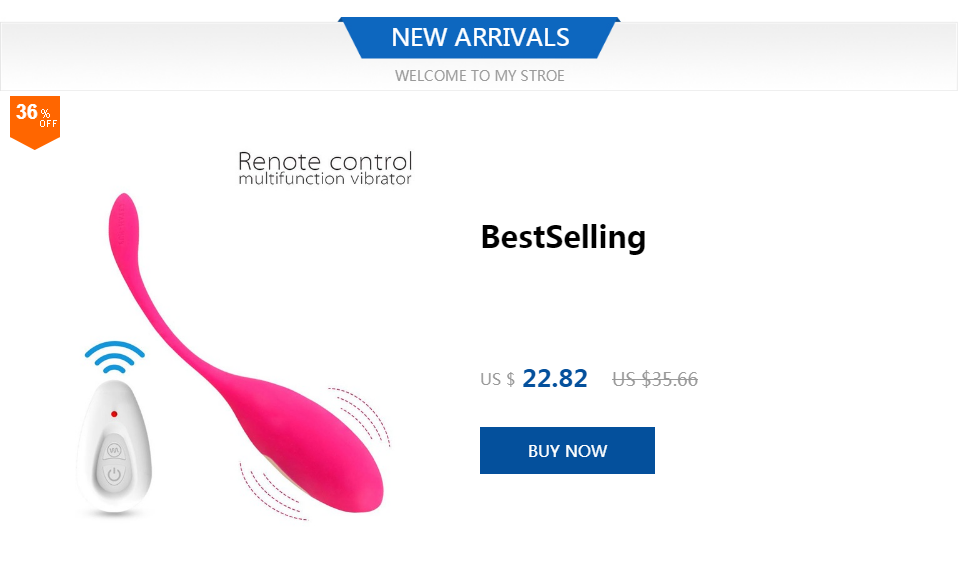Click the pink product's slim tail tip

pos(122,210)
